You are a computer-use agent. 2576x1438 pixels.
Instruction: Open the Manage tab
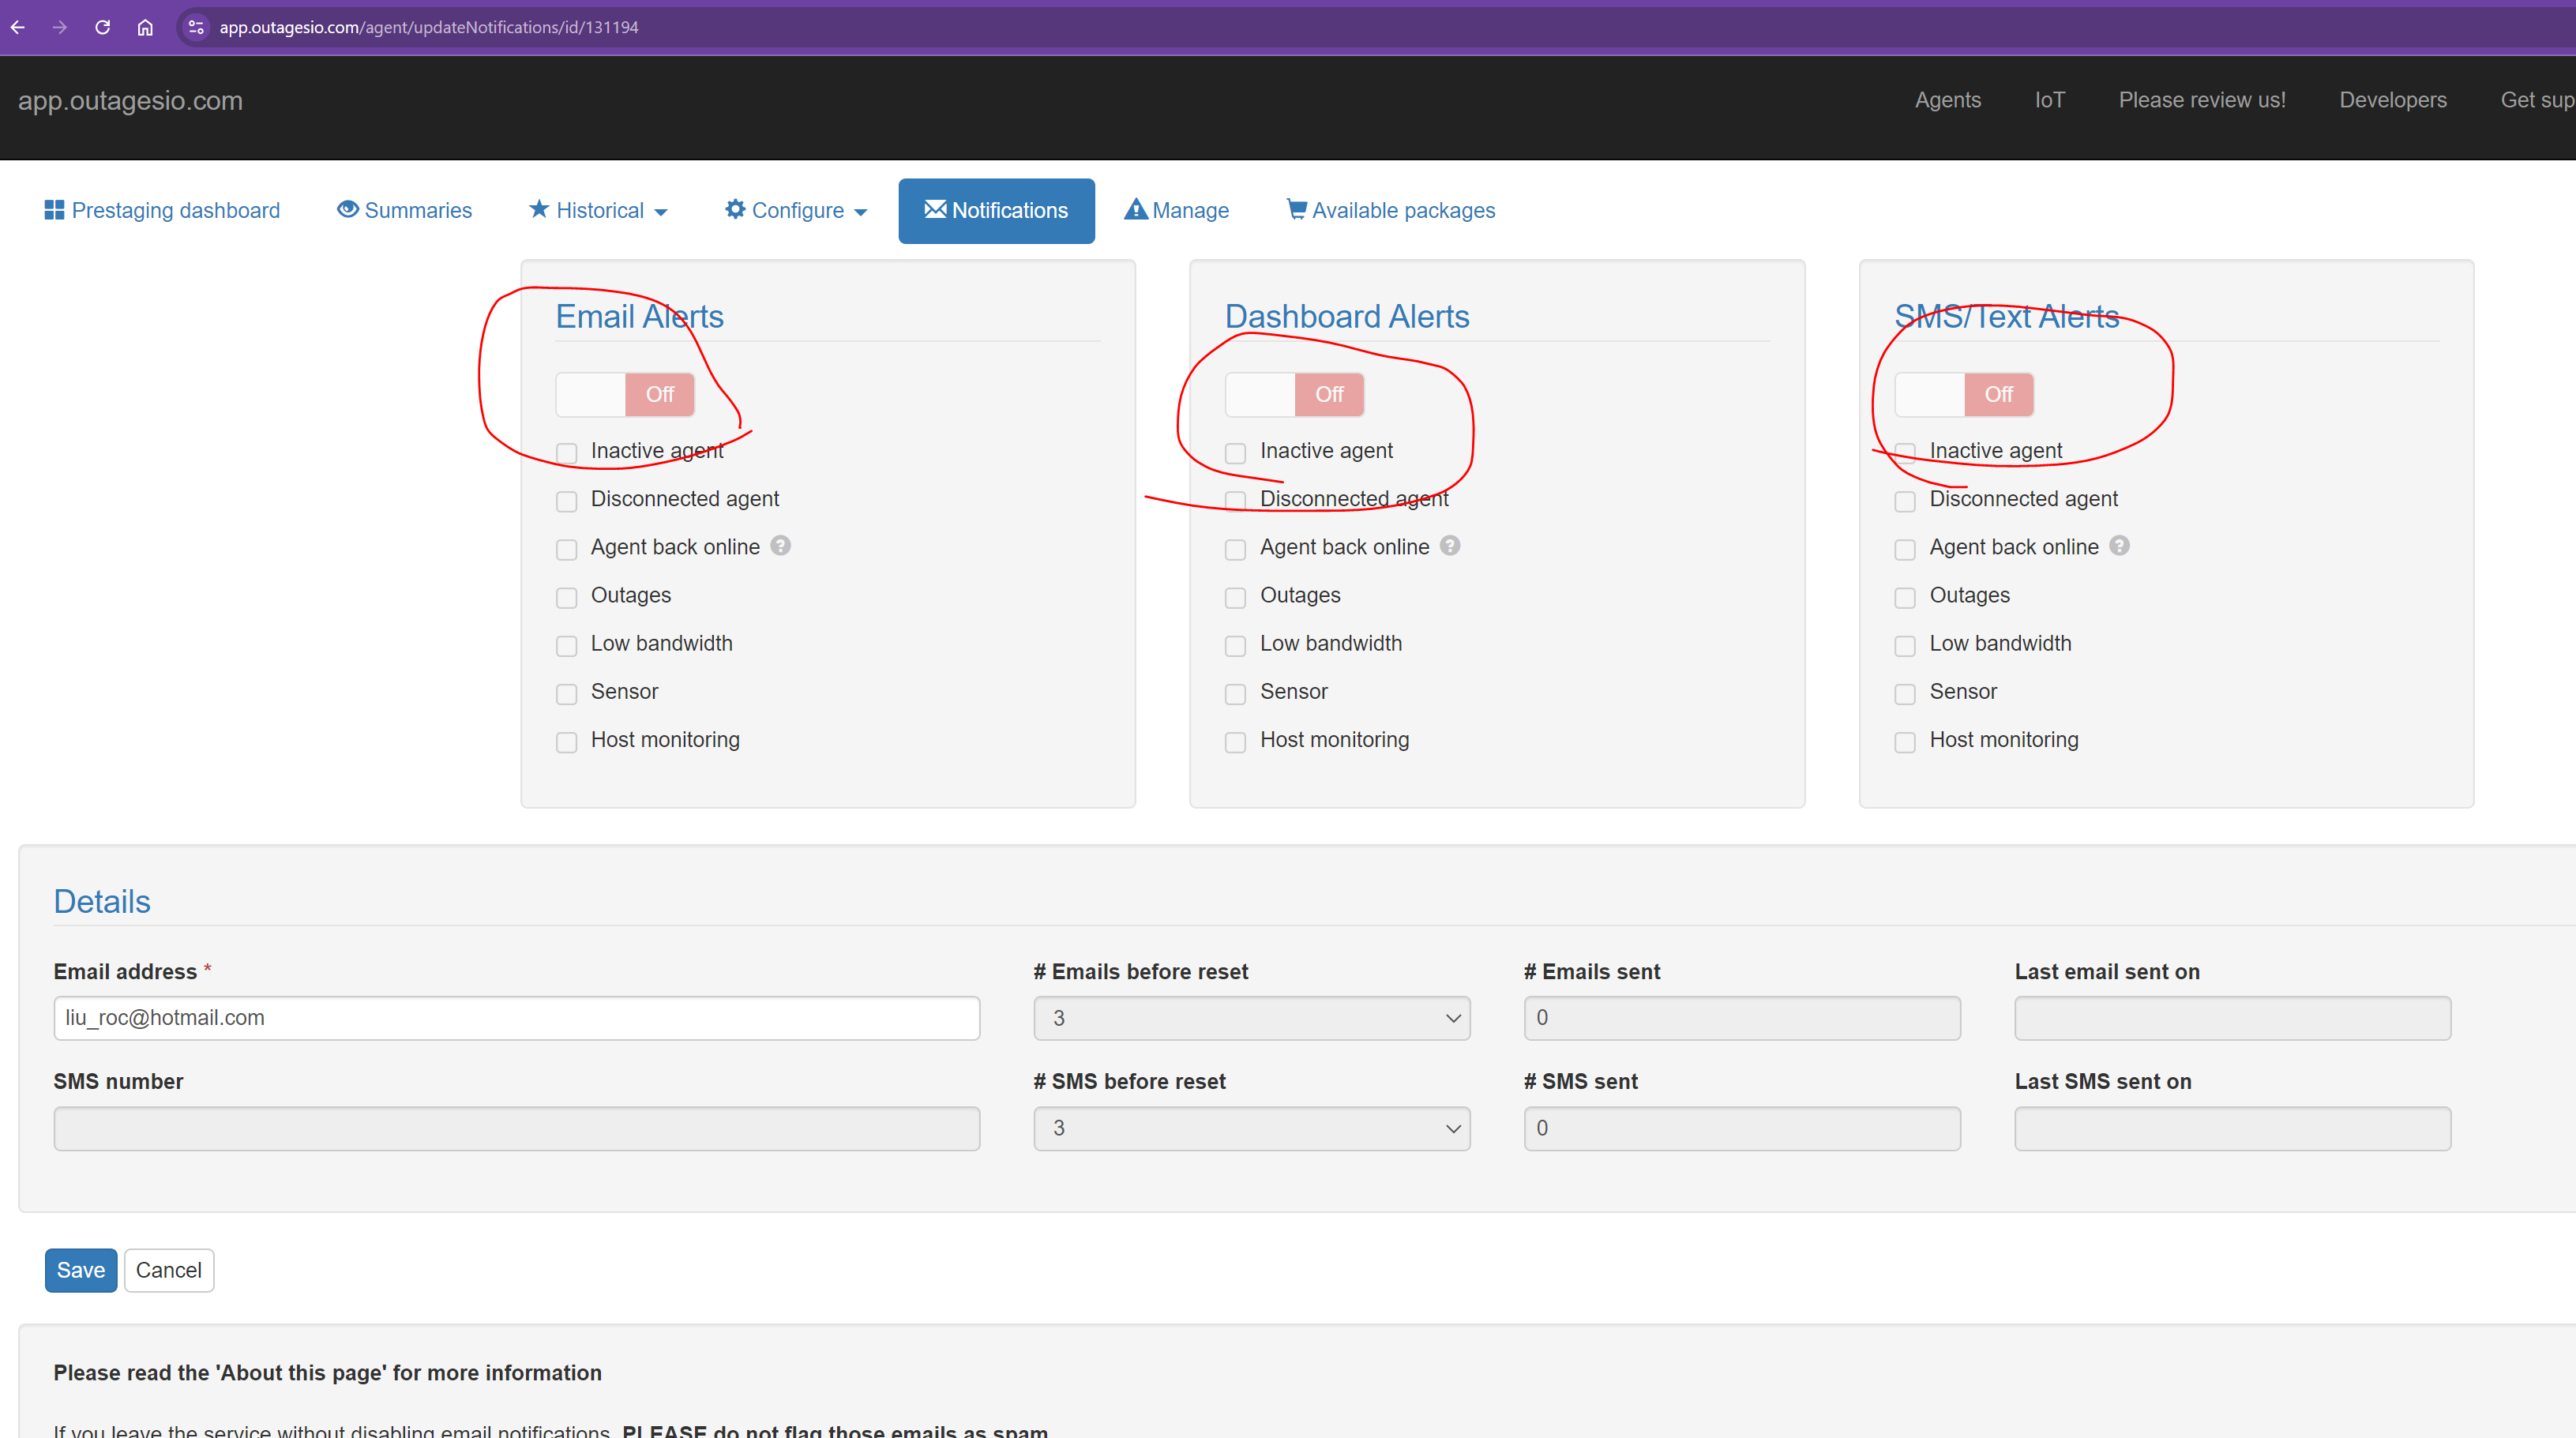(x=1177, y=210)
